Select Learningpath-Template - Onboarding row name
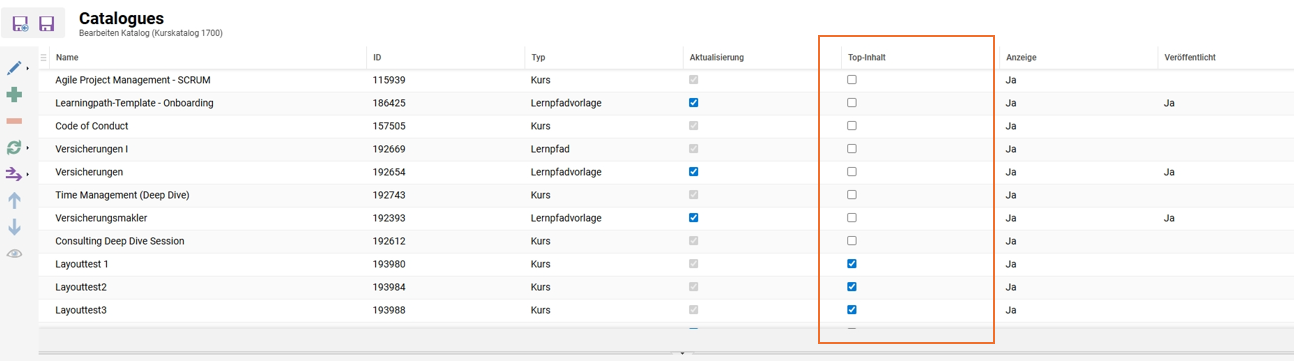 134,103
